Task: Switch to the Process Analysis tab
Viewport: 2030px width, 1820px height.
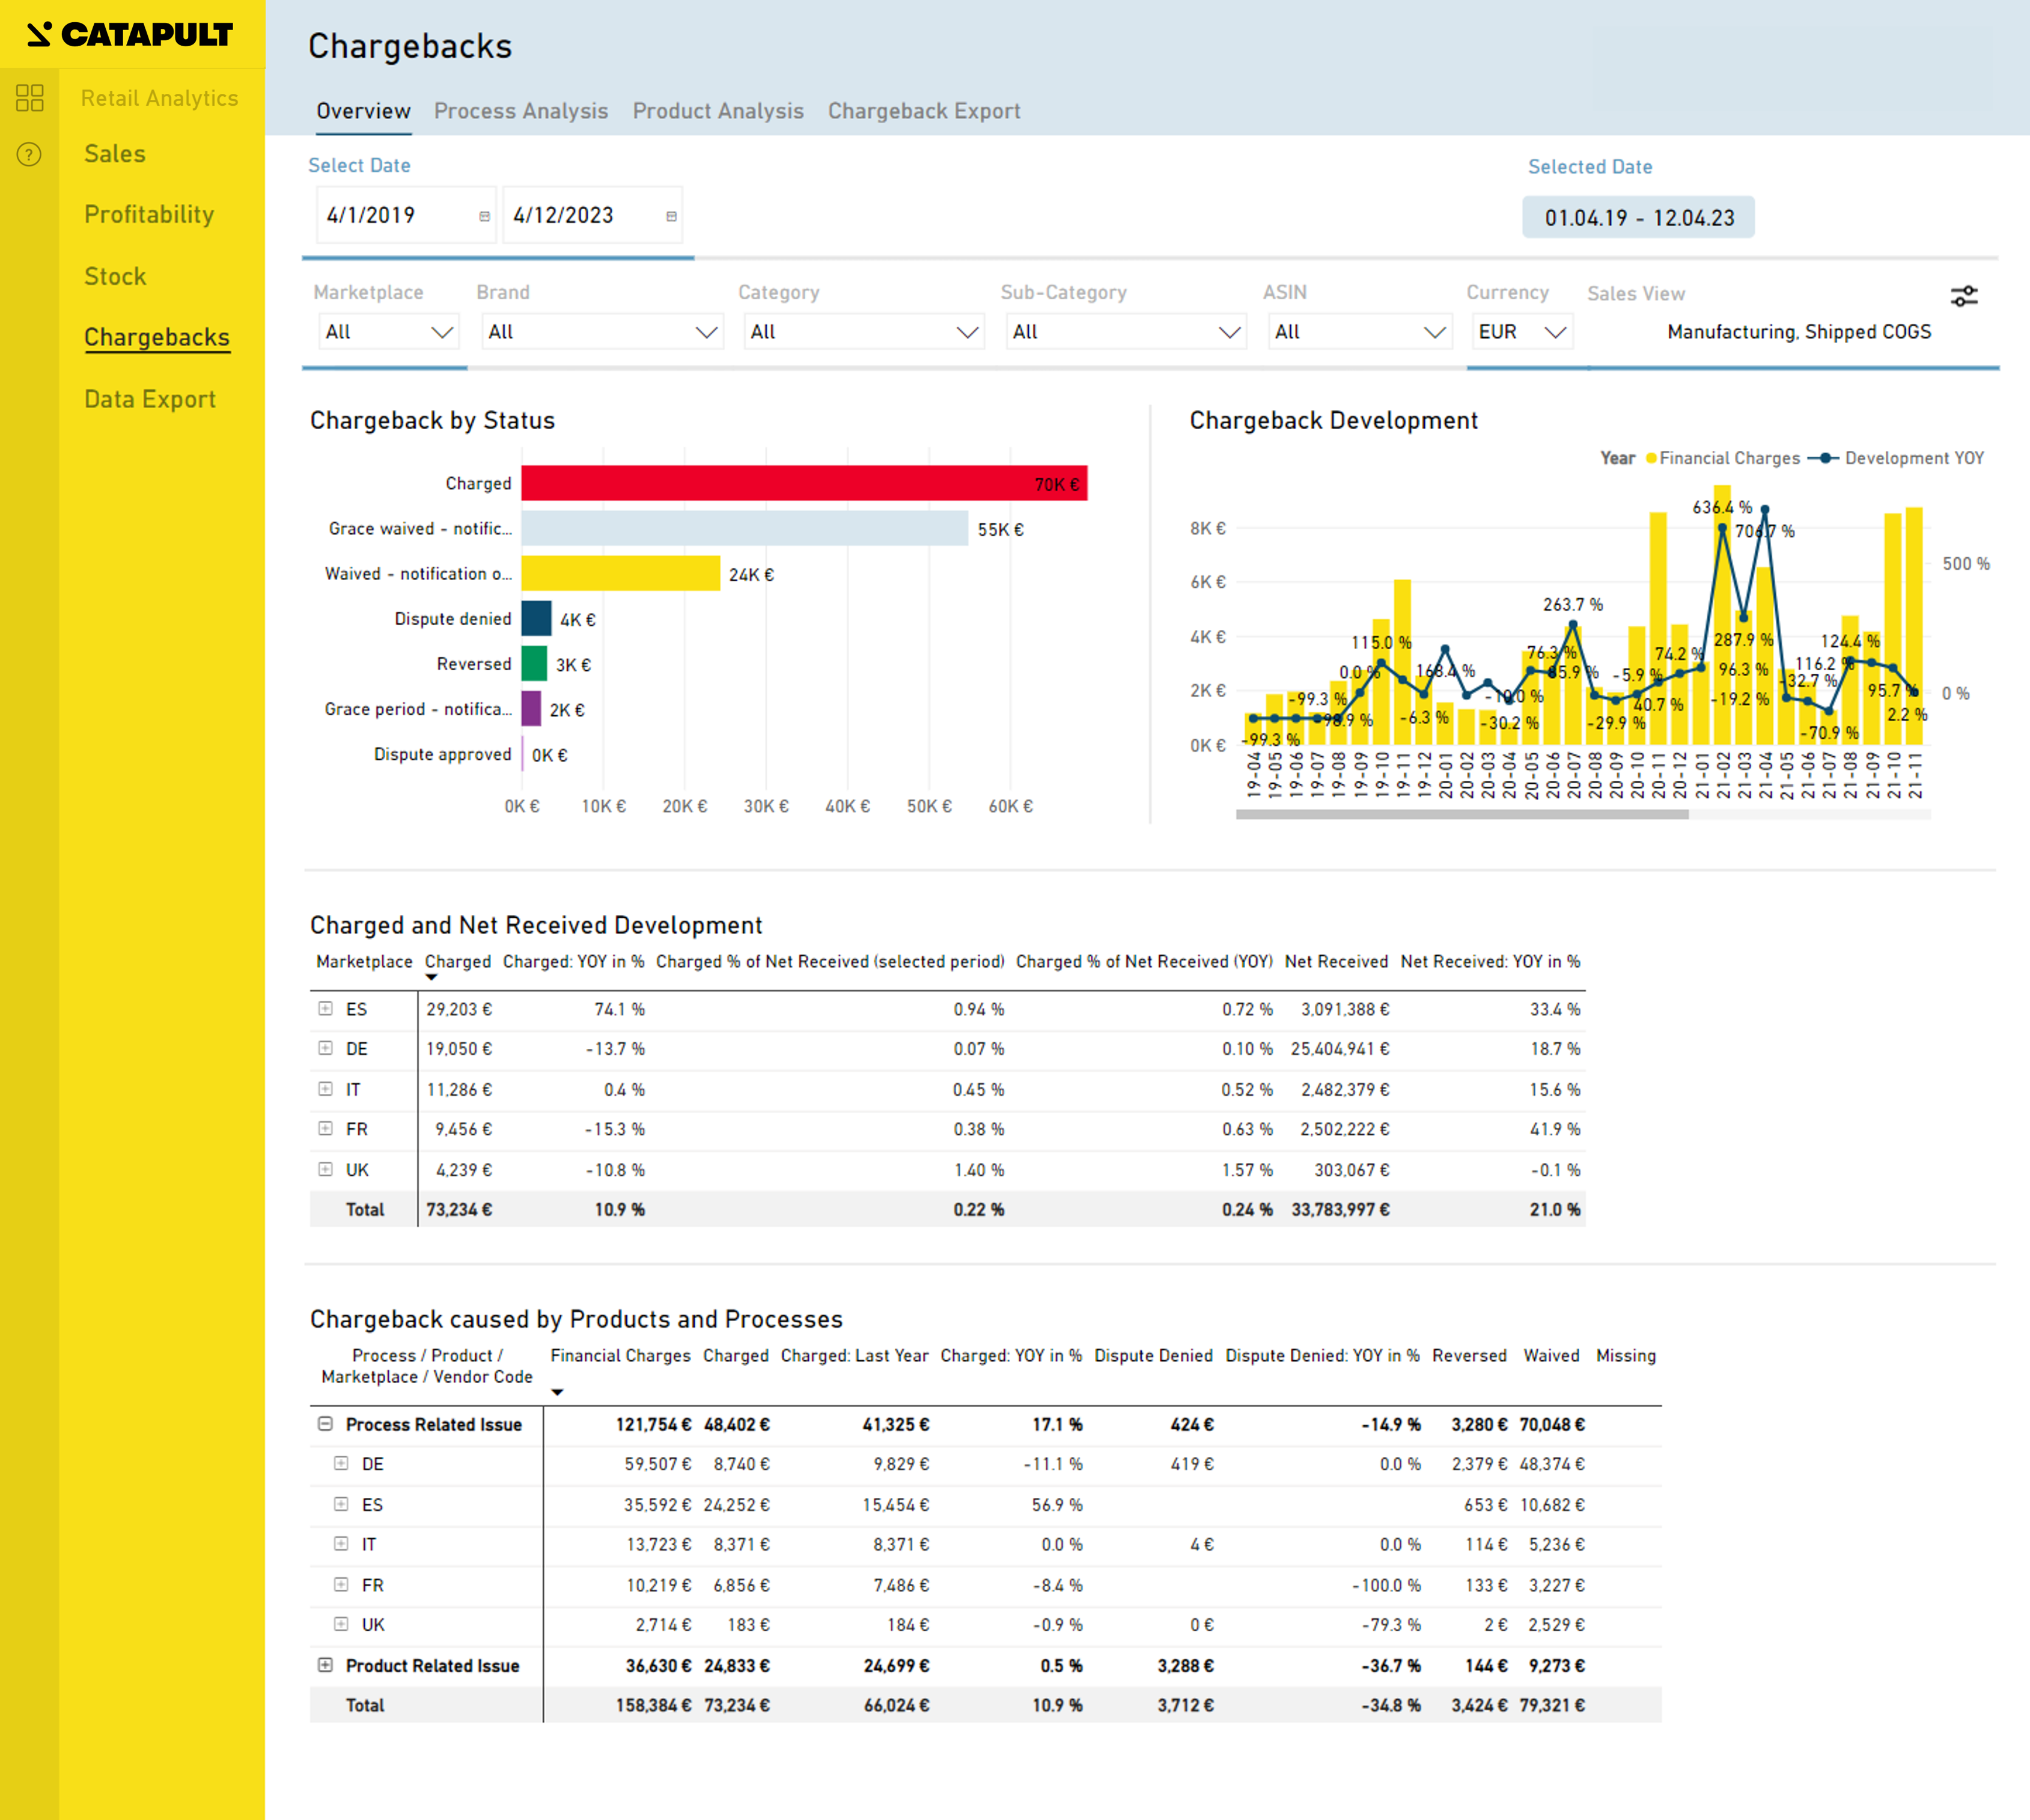Action: (520, 111)
